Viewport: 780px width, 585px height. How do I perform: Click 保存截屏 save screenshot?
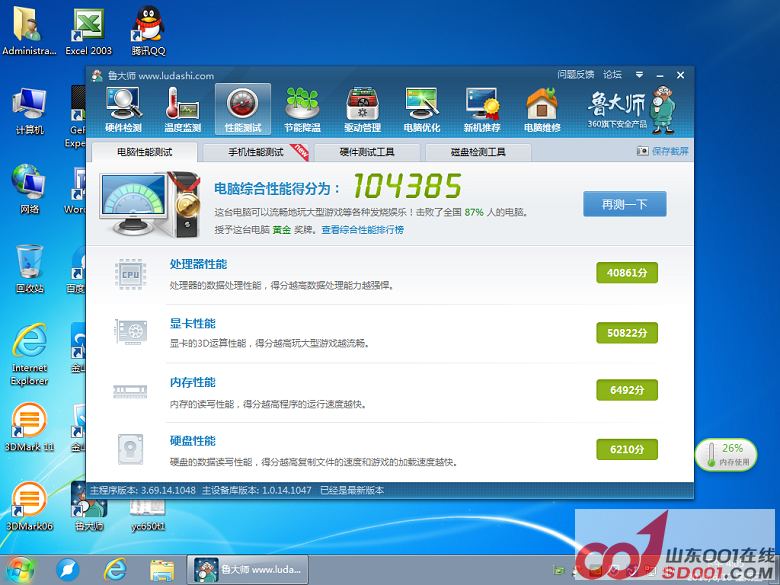click(663, 151)
